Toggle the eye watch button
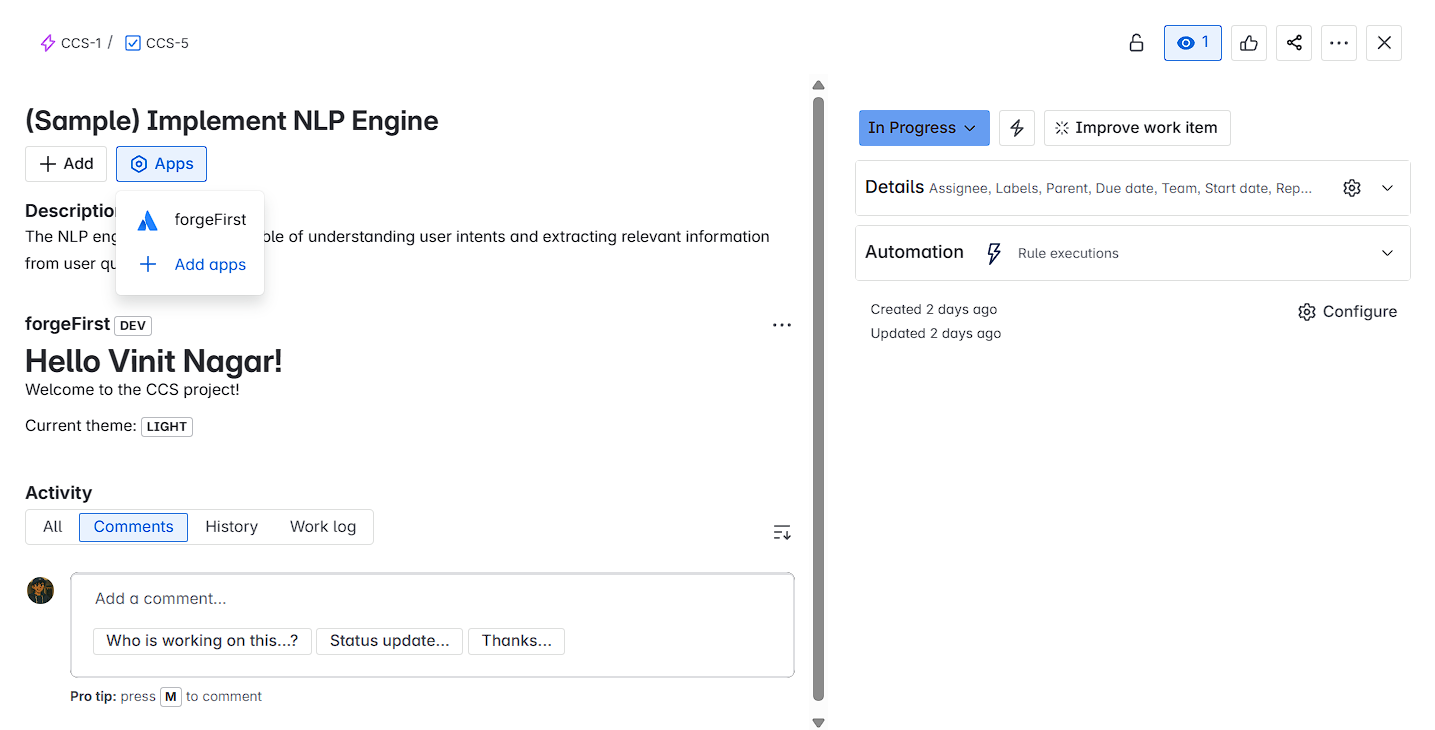This screenshot has height=730, width=1435. pos(1192,43)
